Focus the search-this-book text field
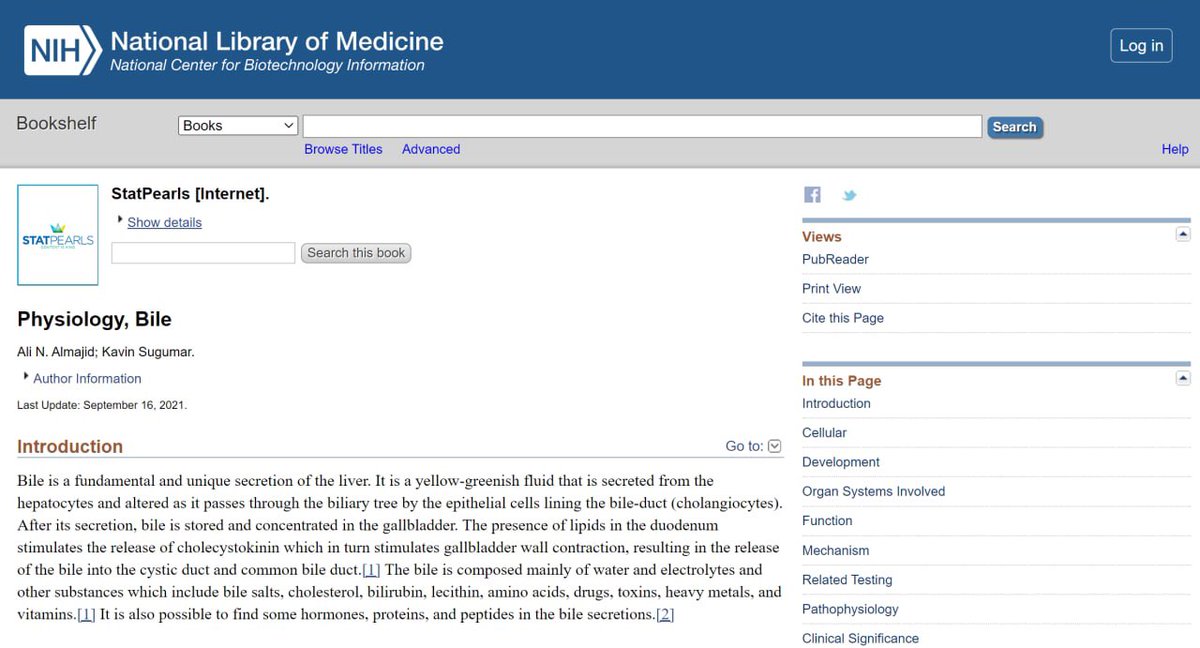Screen dimensions: 1200x648 pyautogui.click(x=203, y=253)
